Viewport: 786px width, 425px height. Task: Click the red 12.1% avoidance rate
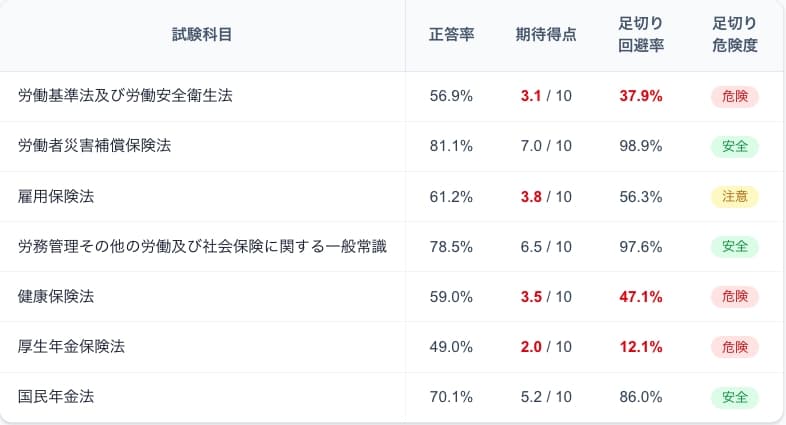coord(641,346)
